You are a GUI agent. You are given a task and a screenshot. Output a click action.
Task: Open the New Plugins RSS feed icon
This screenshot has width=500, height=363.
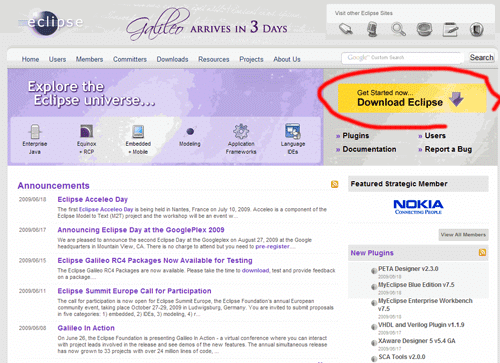click(482, 252)
